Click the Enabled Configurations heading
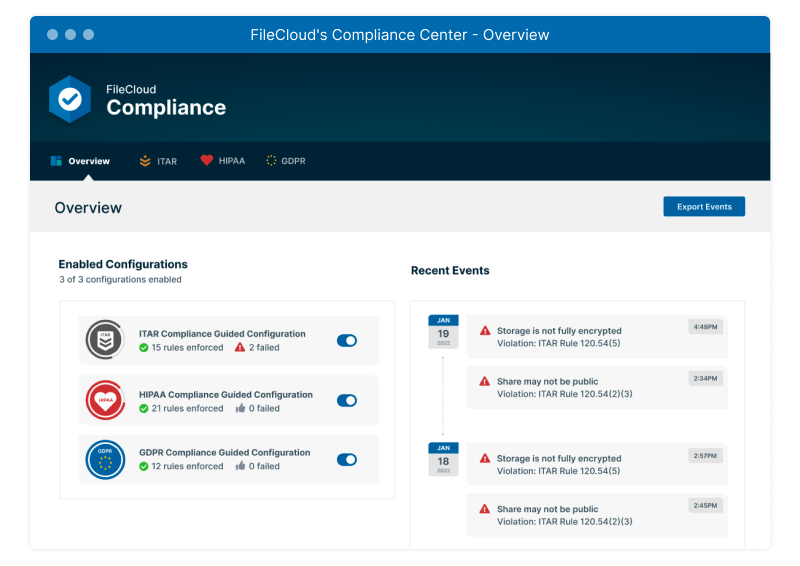 click(x=123, y=264)
